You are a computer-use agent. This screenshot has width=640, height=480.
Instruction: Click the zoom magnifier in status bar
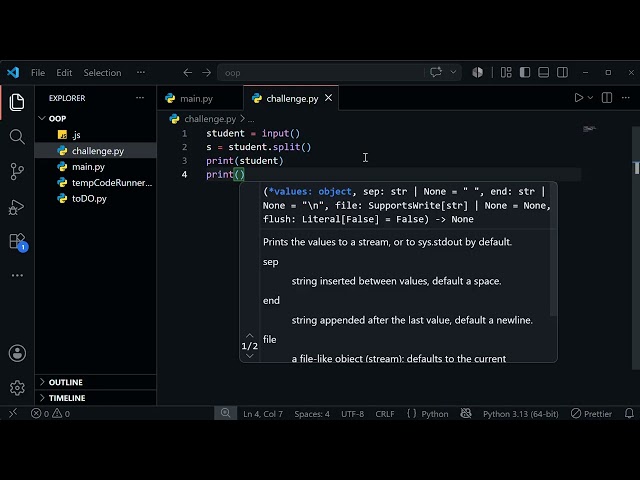point(225,413)
